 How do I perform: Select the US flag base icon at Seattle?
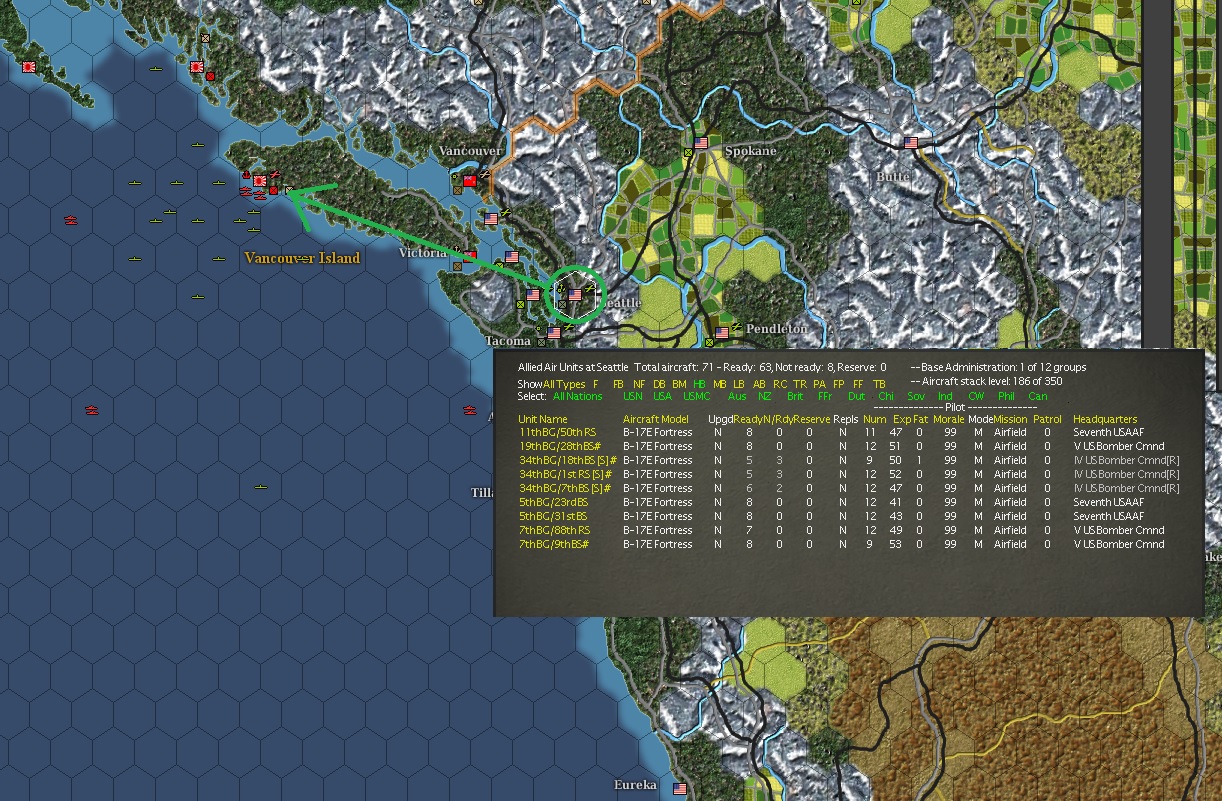[575, 296]
